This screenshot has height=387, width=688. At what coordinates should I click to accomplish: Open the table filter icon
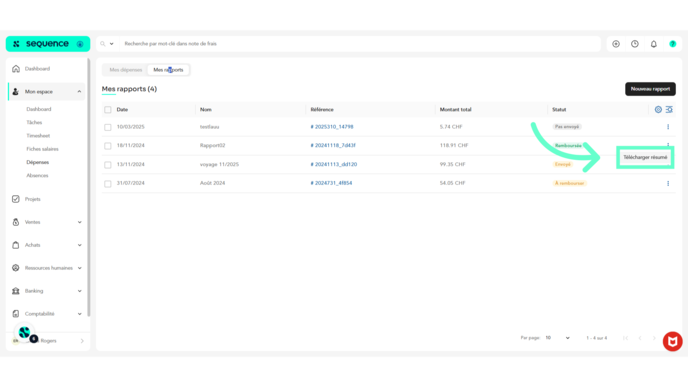pos(669,110)
